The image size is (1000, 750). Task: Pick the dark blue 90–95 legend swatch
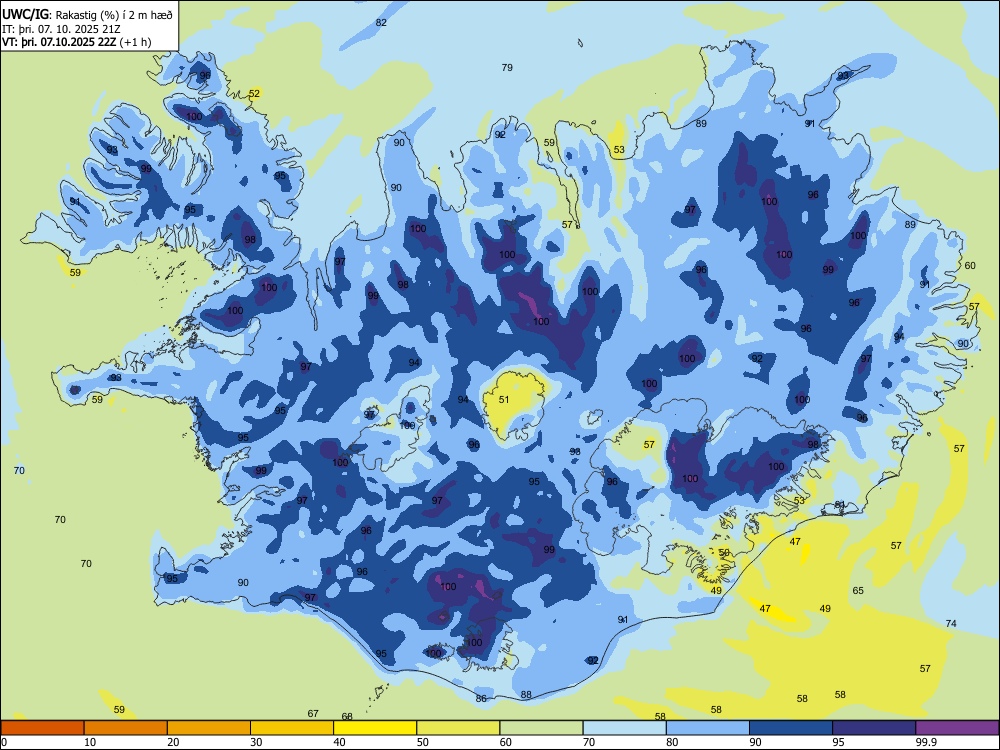click(791, 728)
